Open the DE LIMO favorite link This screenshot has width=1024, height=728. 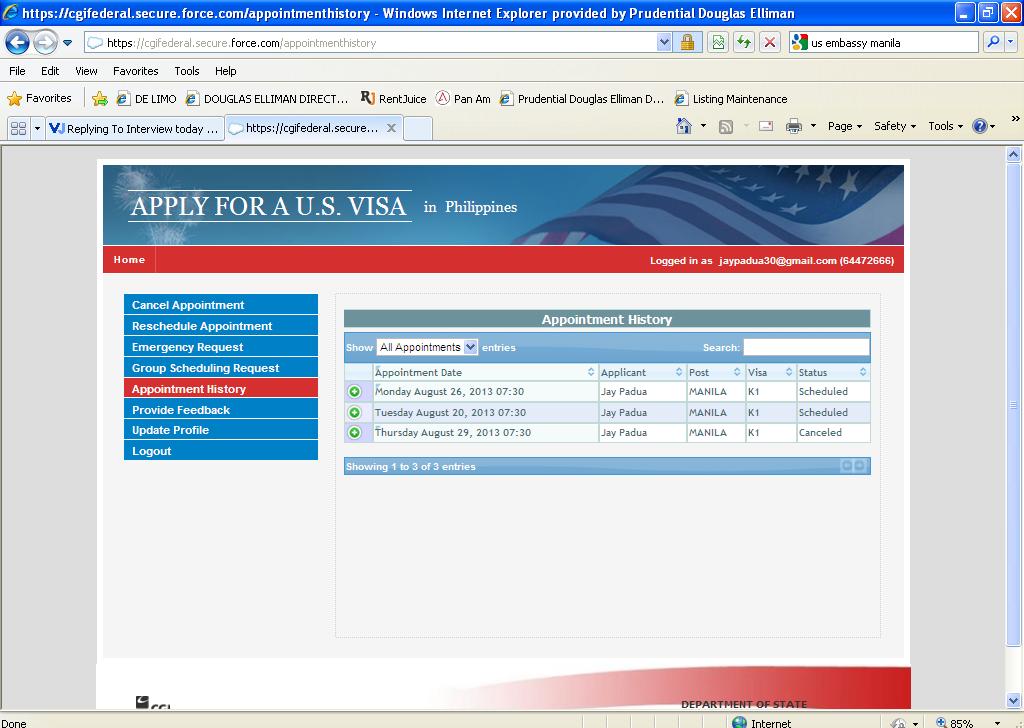[146, 99]
